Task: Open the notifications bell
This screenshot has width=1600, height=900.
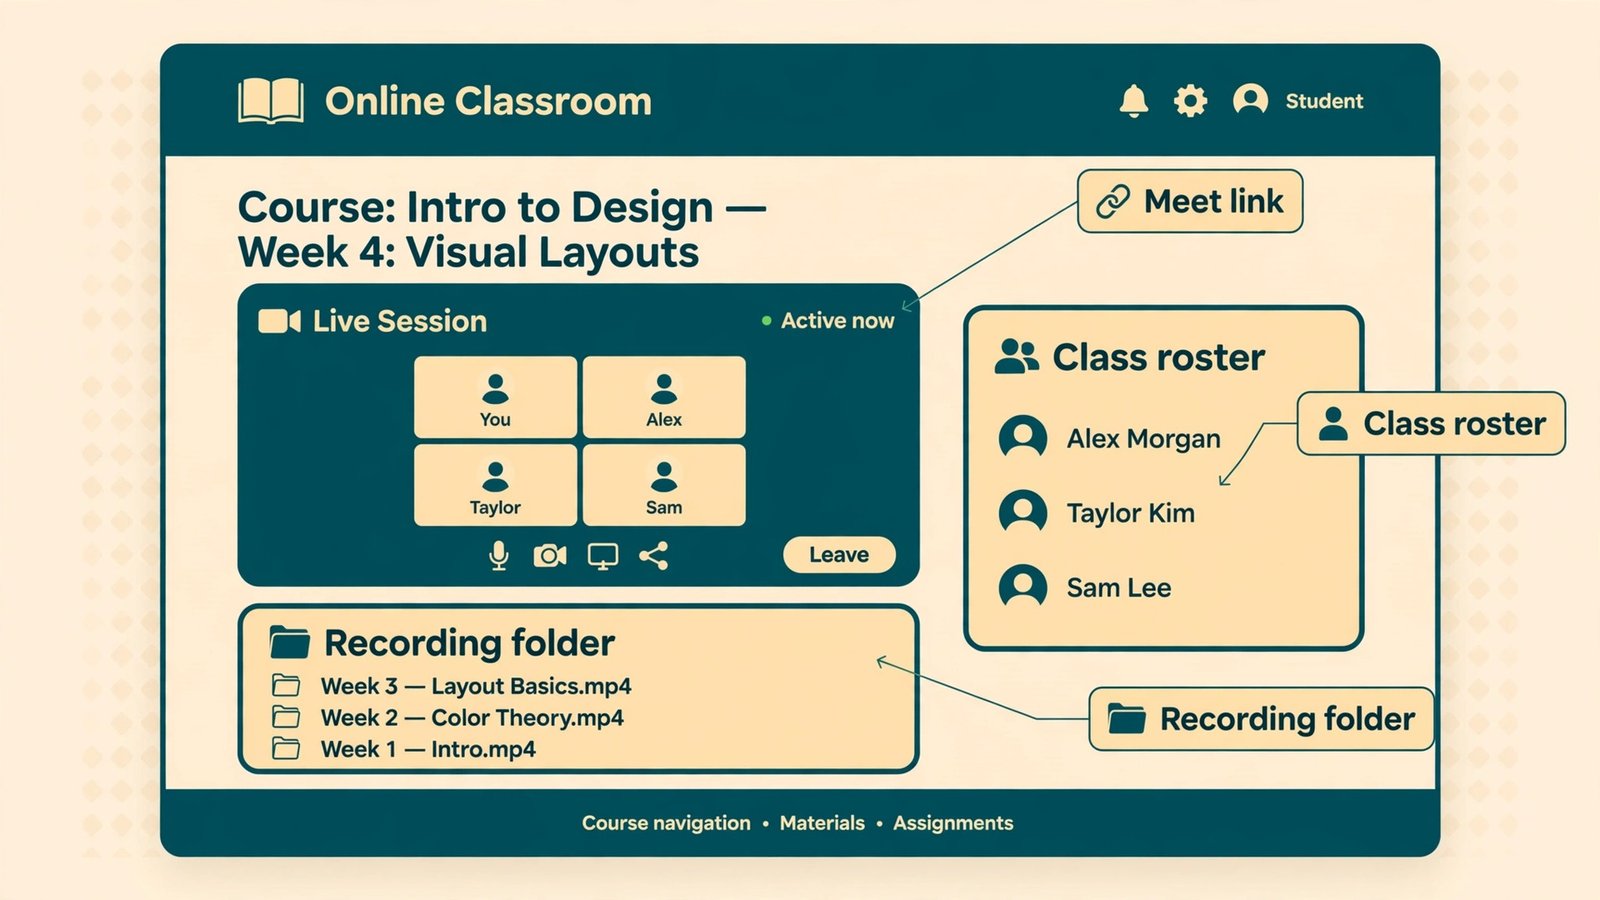Action: click(1133, 101)
